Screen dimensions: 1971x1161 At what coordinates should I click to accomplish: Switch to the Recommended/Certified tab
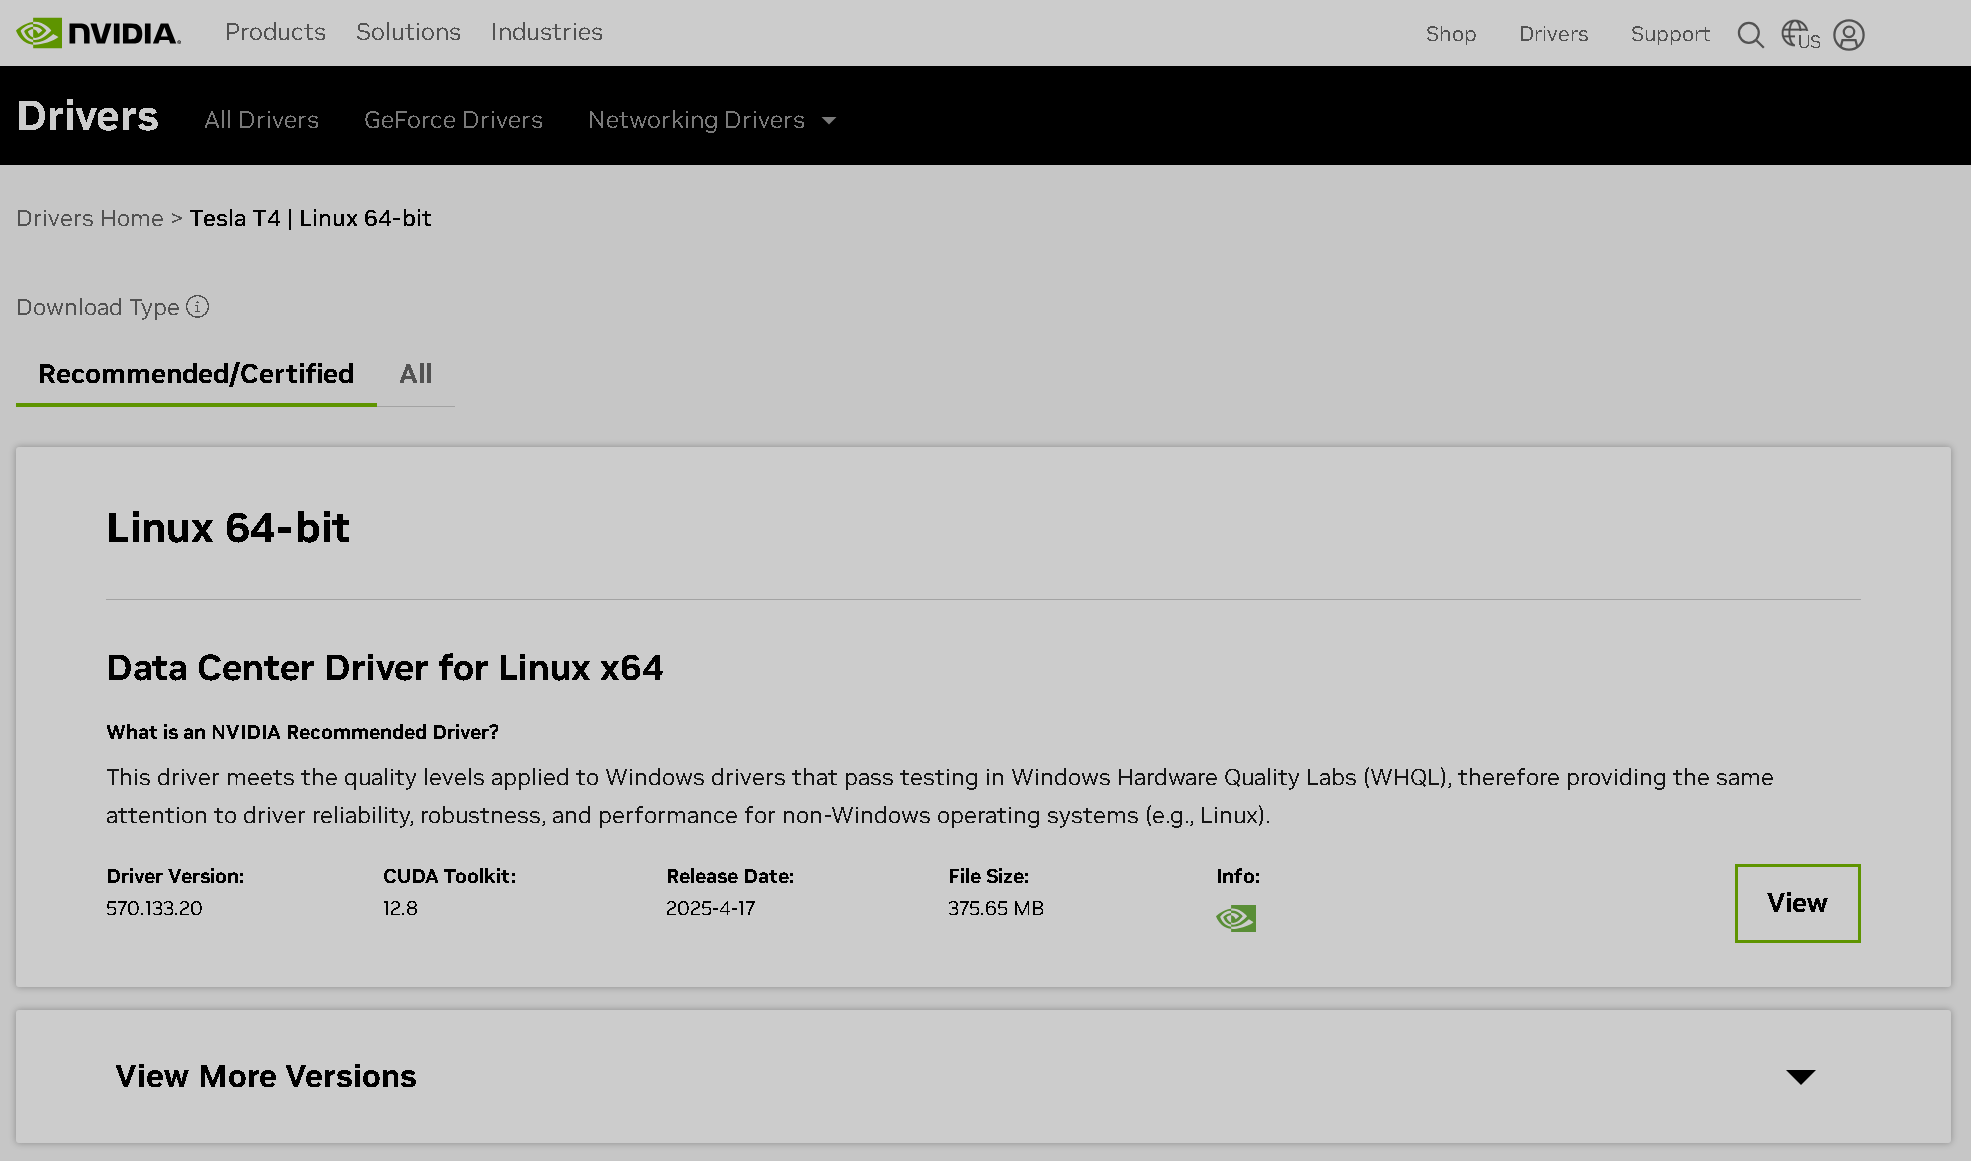point(196,374)
